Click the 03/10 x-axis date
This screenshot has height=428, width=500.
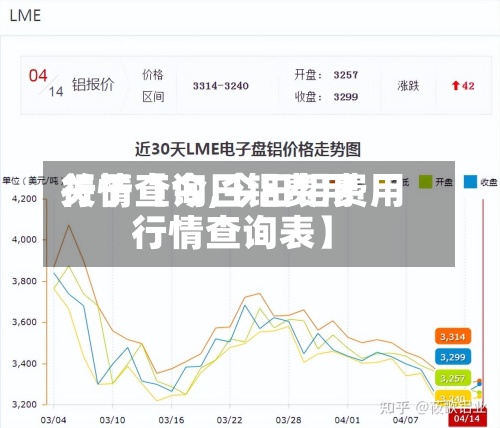coord(112,420)
